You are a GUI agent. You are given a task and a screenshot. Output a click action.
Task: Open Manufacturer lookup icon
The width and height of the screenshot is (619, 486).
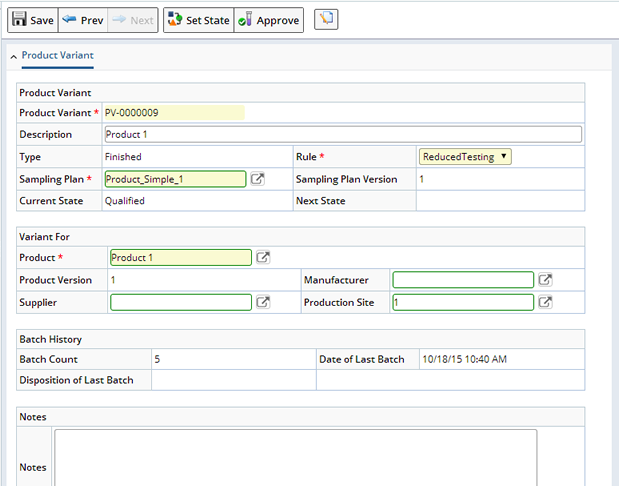click(545, 280)
